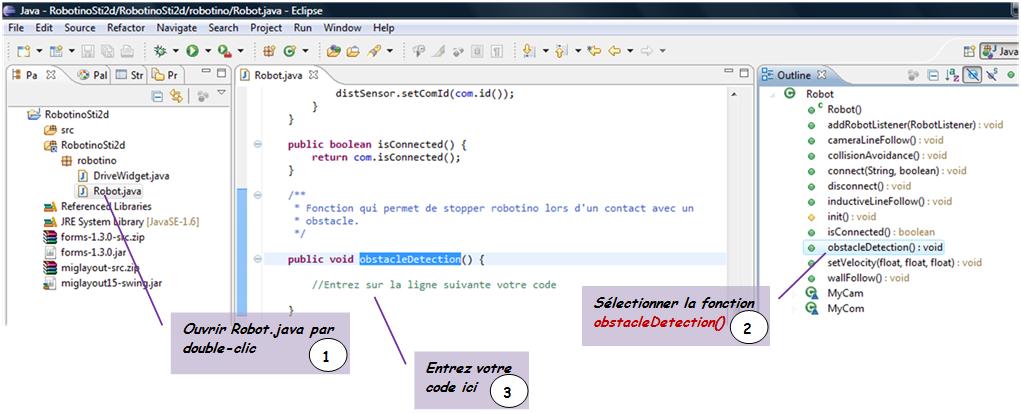Close the Robot.java editor tab

pyautogui.click(x=312, y=75)
